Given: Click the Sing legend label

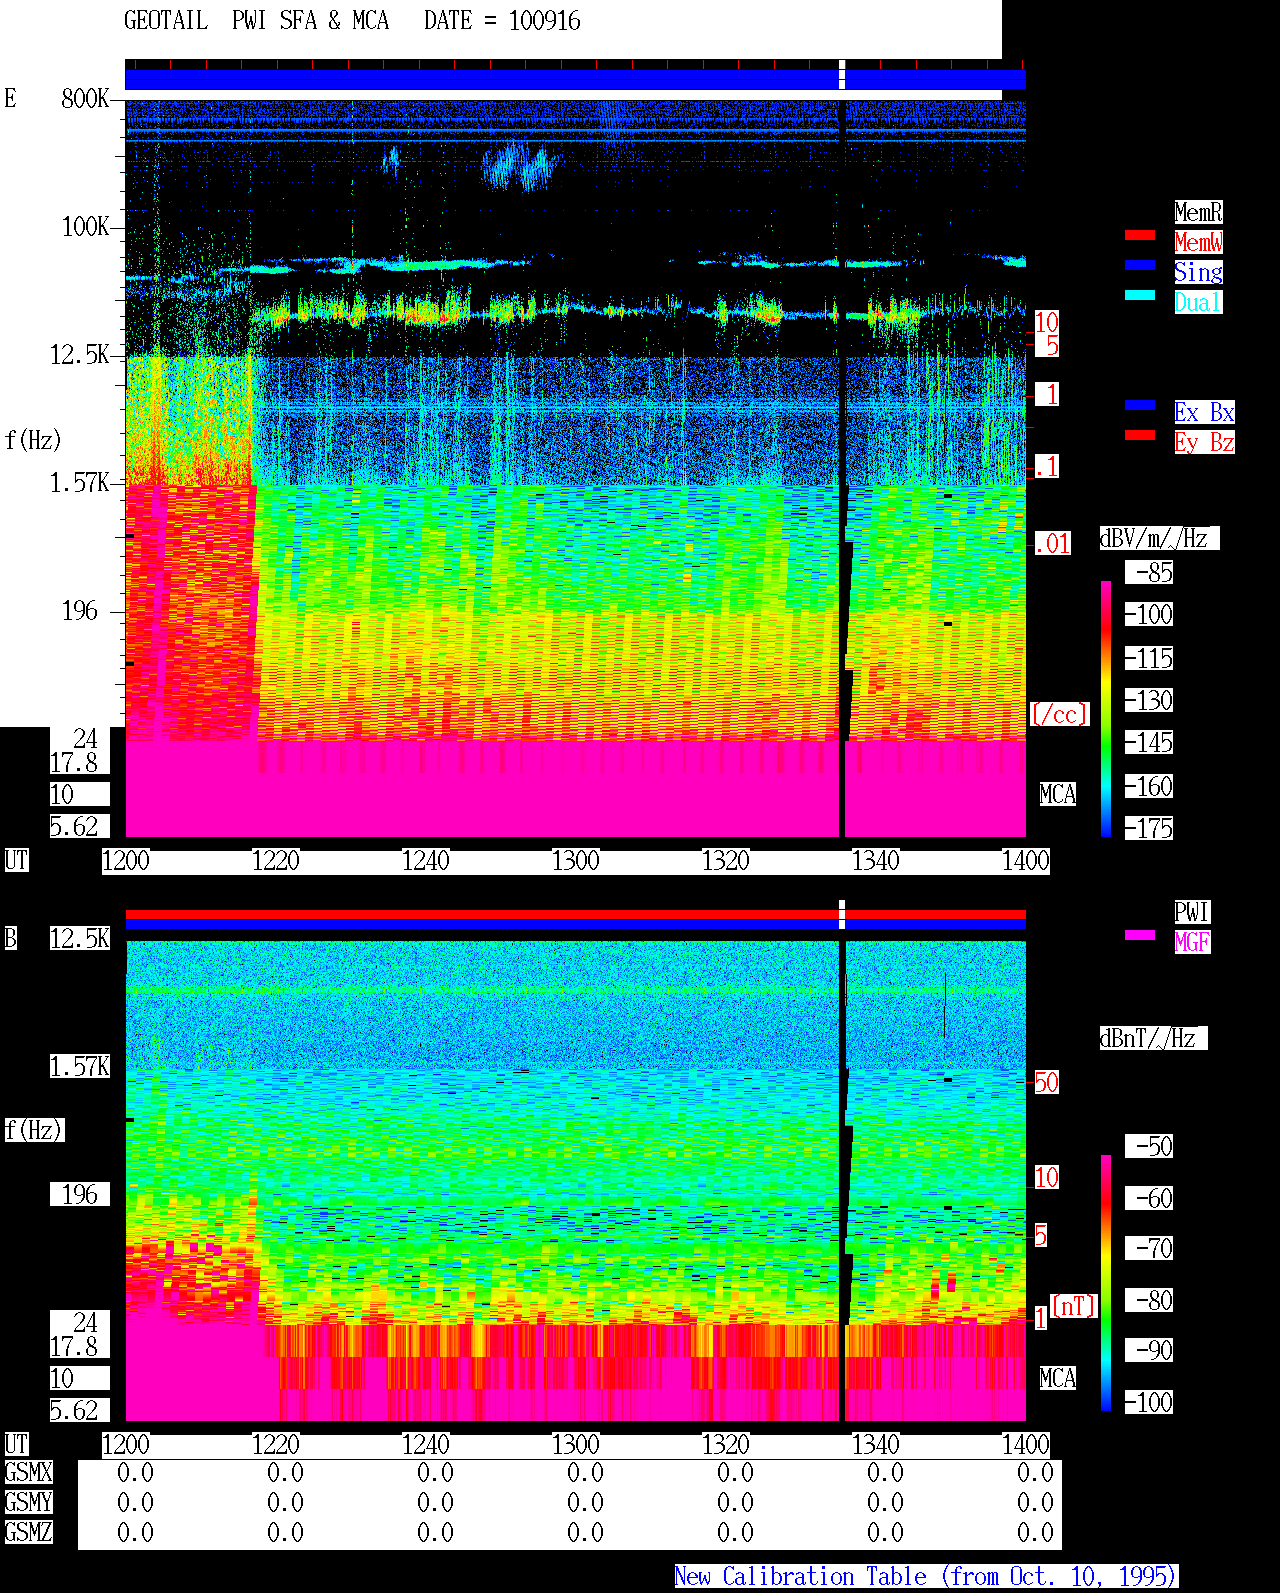Looking at the screenshot, I should click(x=1198, y=272).
